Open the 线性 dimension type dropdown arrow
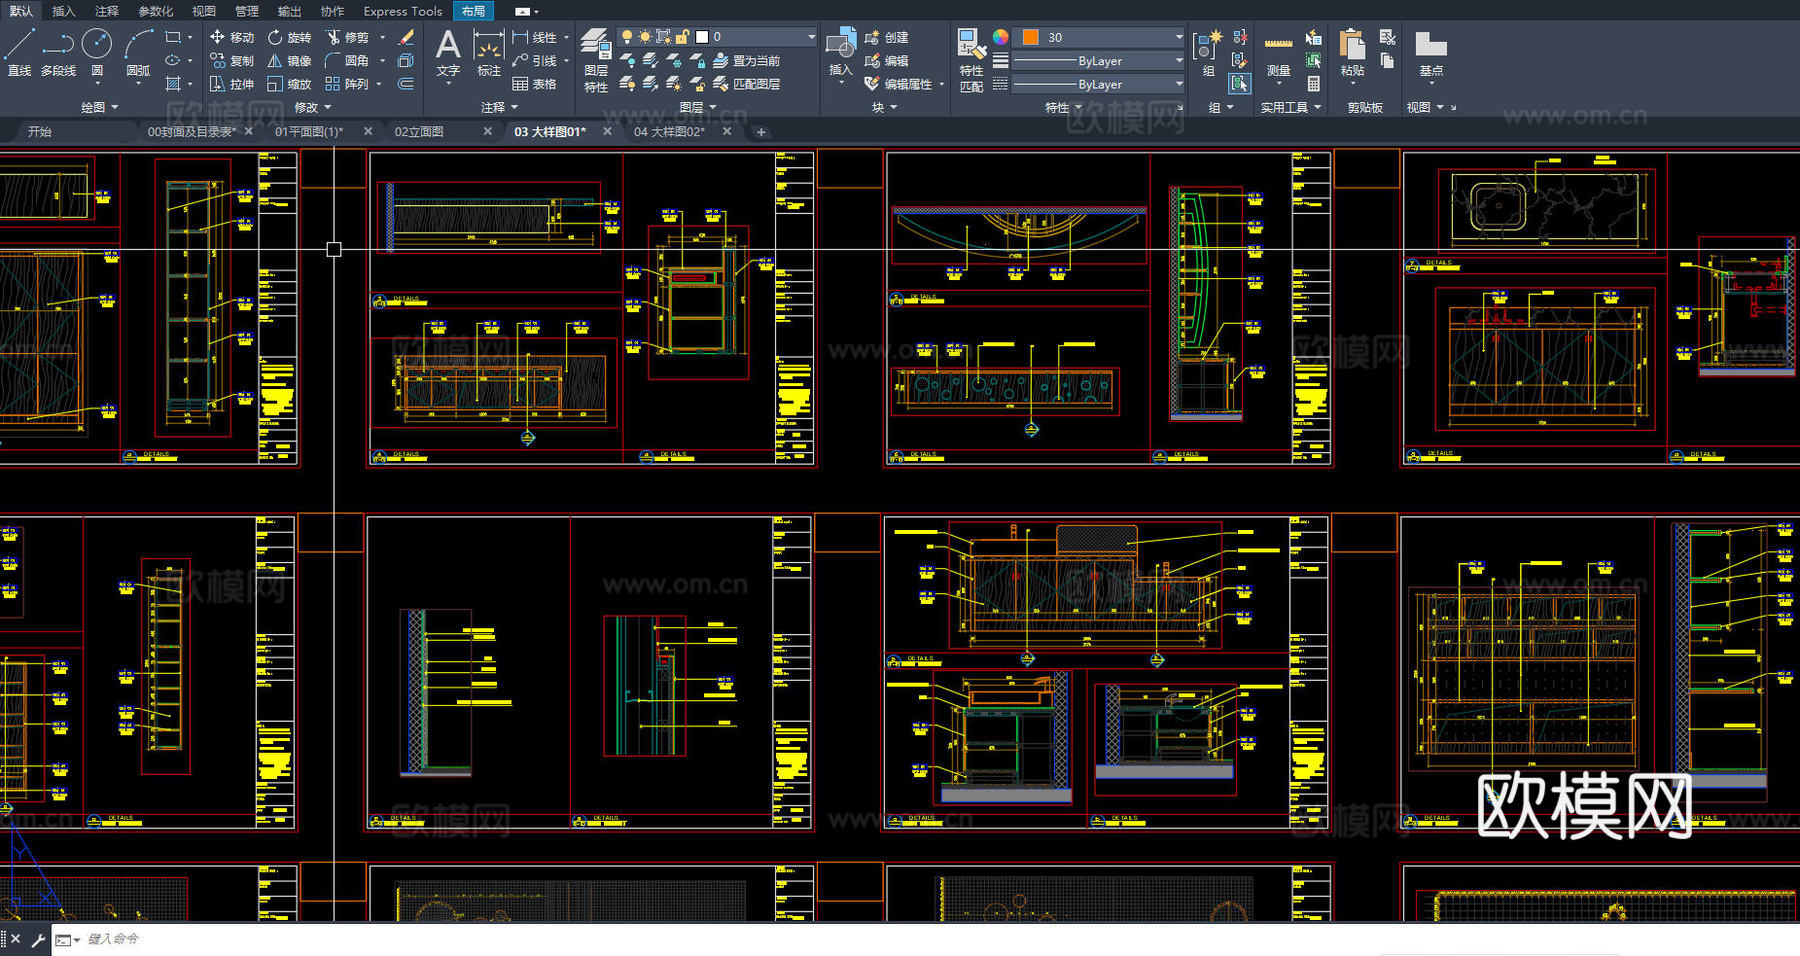The height and width of the screenshot is (956, 1800). [567, 37]
